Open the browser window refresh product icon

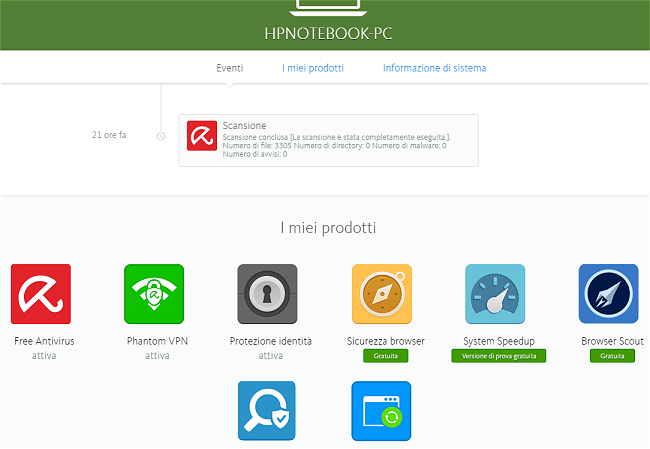(x=381, y=411)
